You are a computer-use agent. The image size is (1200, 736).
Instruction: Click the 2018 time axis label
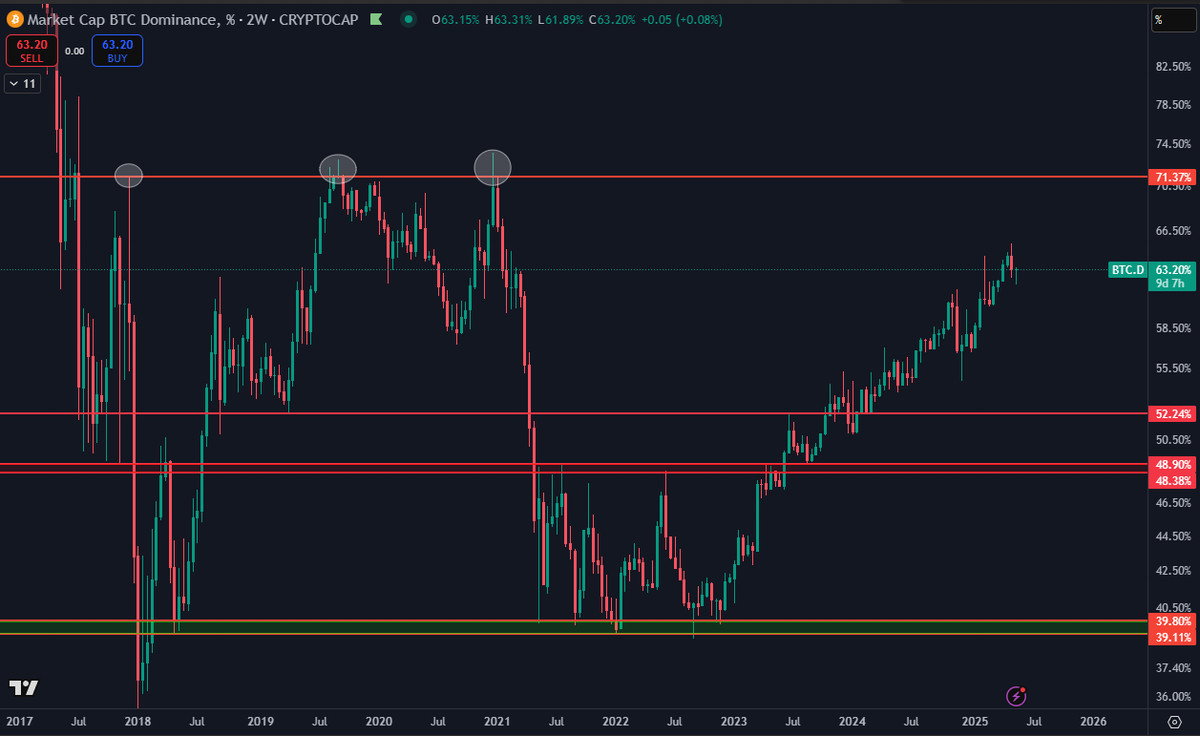click(x=137, y=721)
